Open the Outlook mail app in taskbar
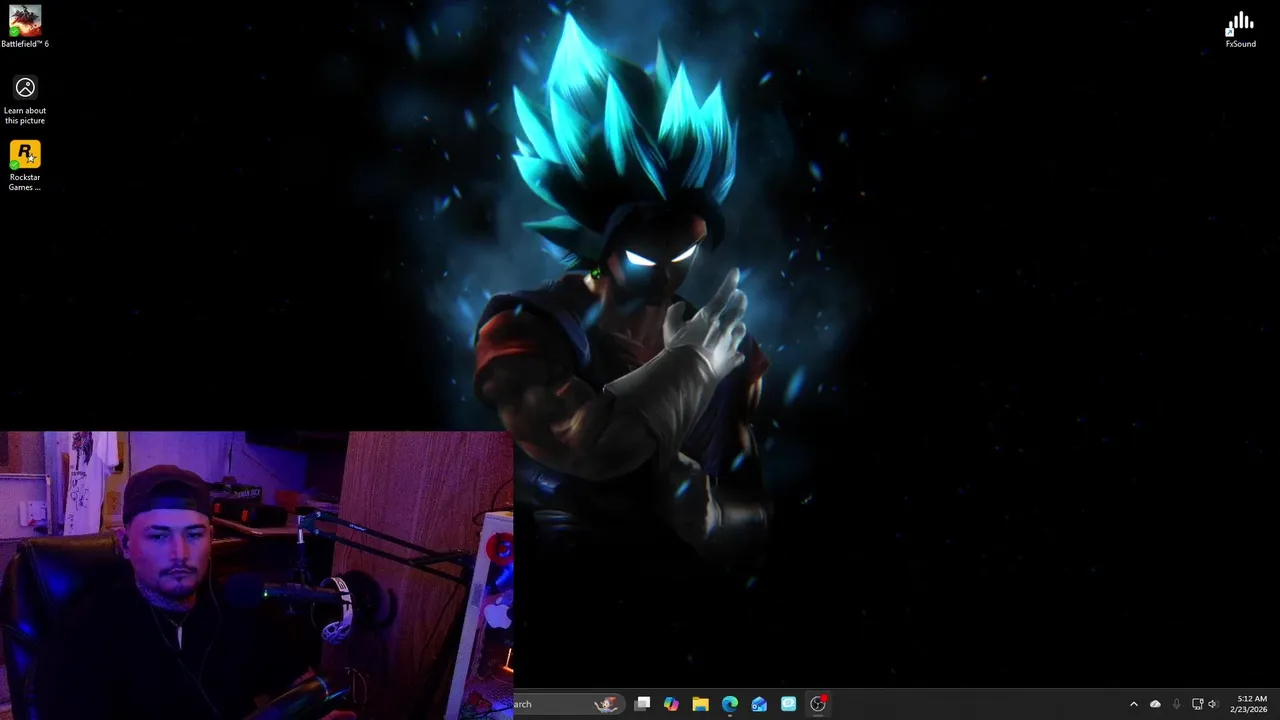This screenshot has height=720, width=1280. click(759, 704)
